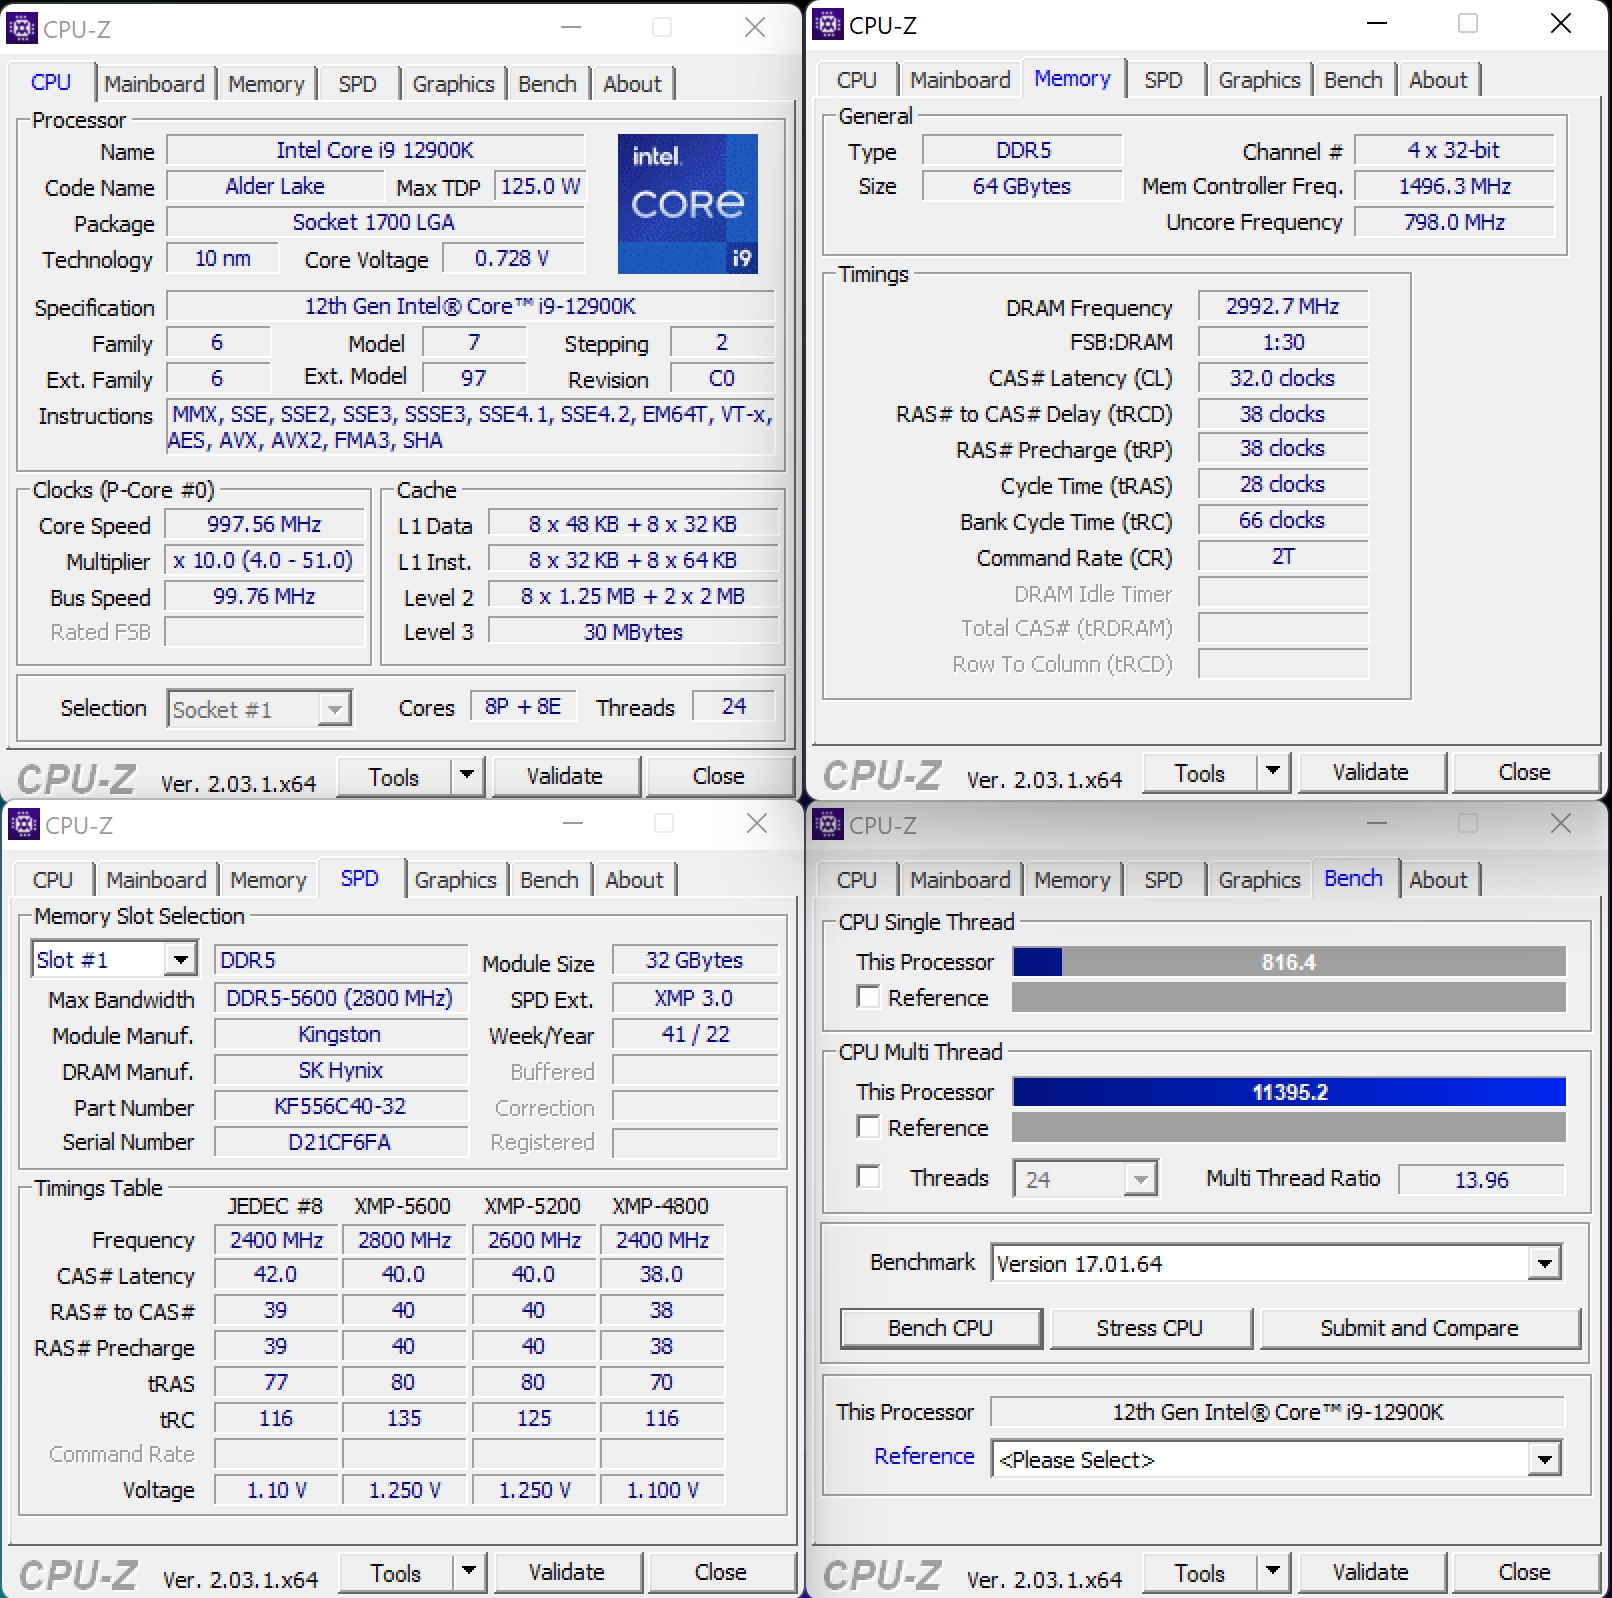Click CPU-Z title icon in Bench window
The image size is (1612, 1598).
point(828,824)
